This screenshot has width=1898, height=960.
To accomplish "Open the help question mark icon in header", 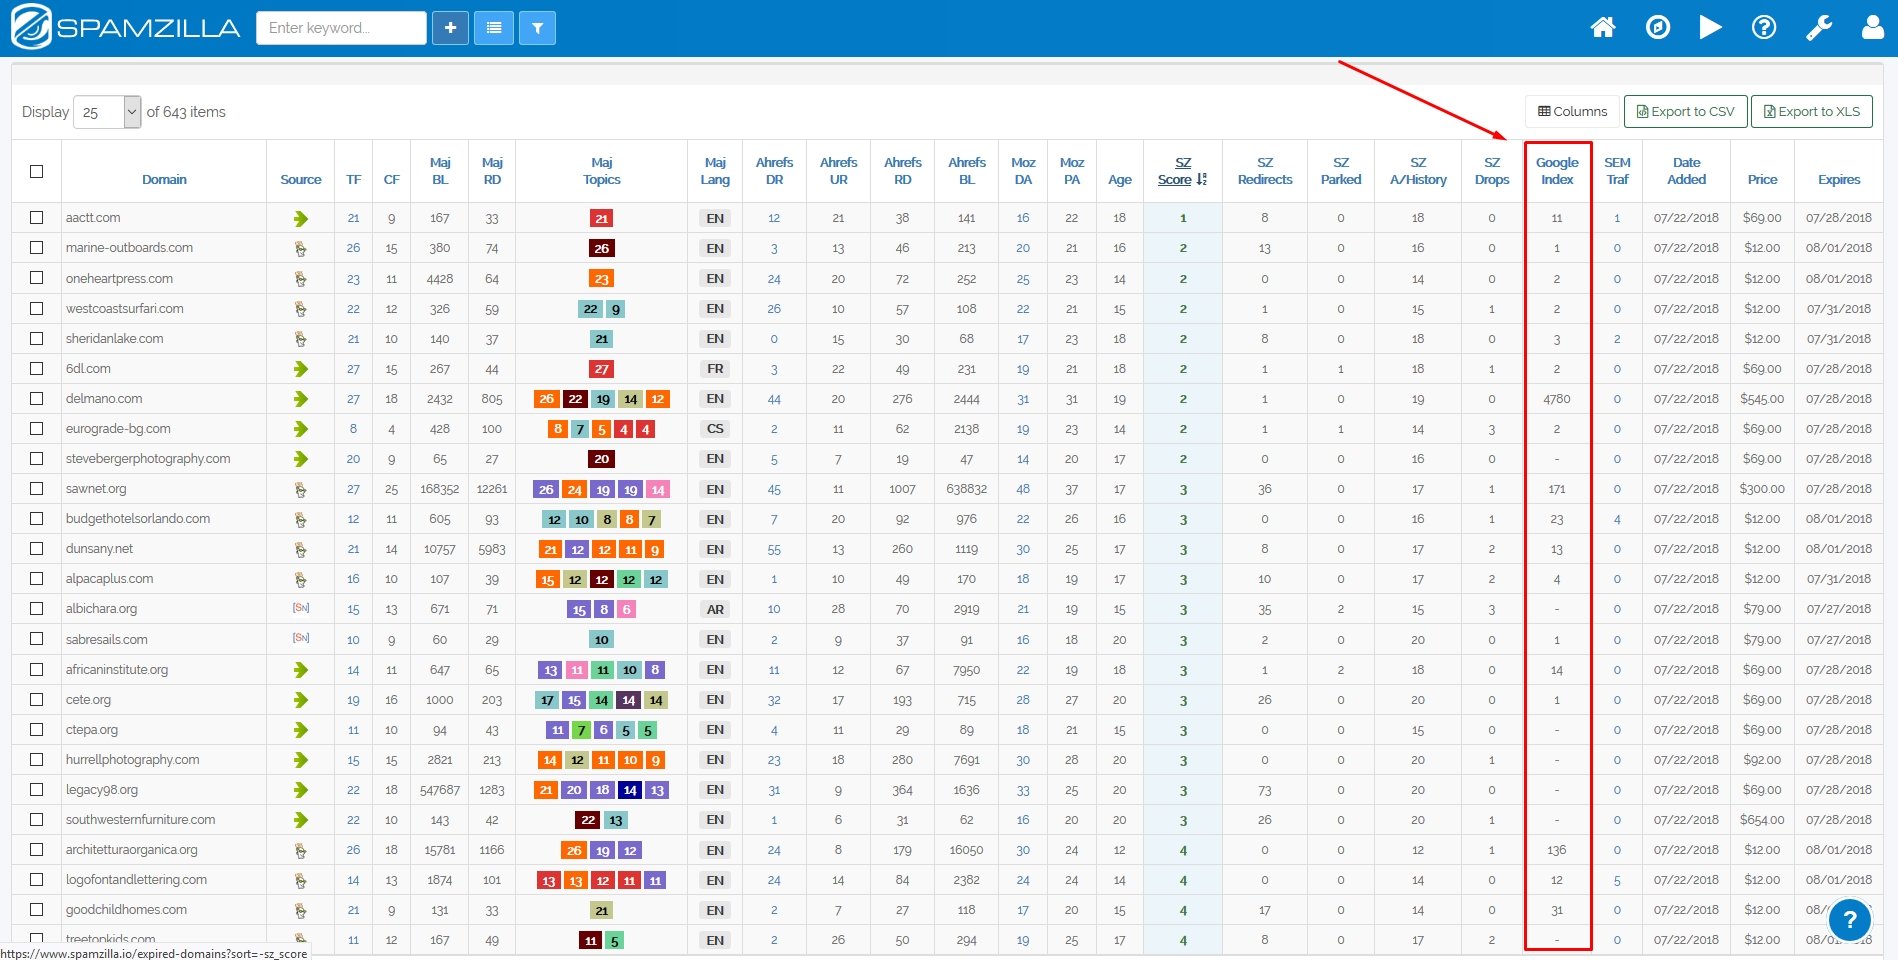I will pyautogui.click(x=1764, y=27).
